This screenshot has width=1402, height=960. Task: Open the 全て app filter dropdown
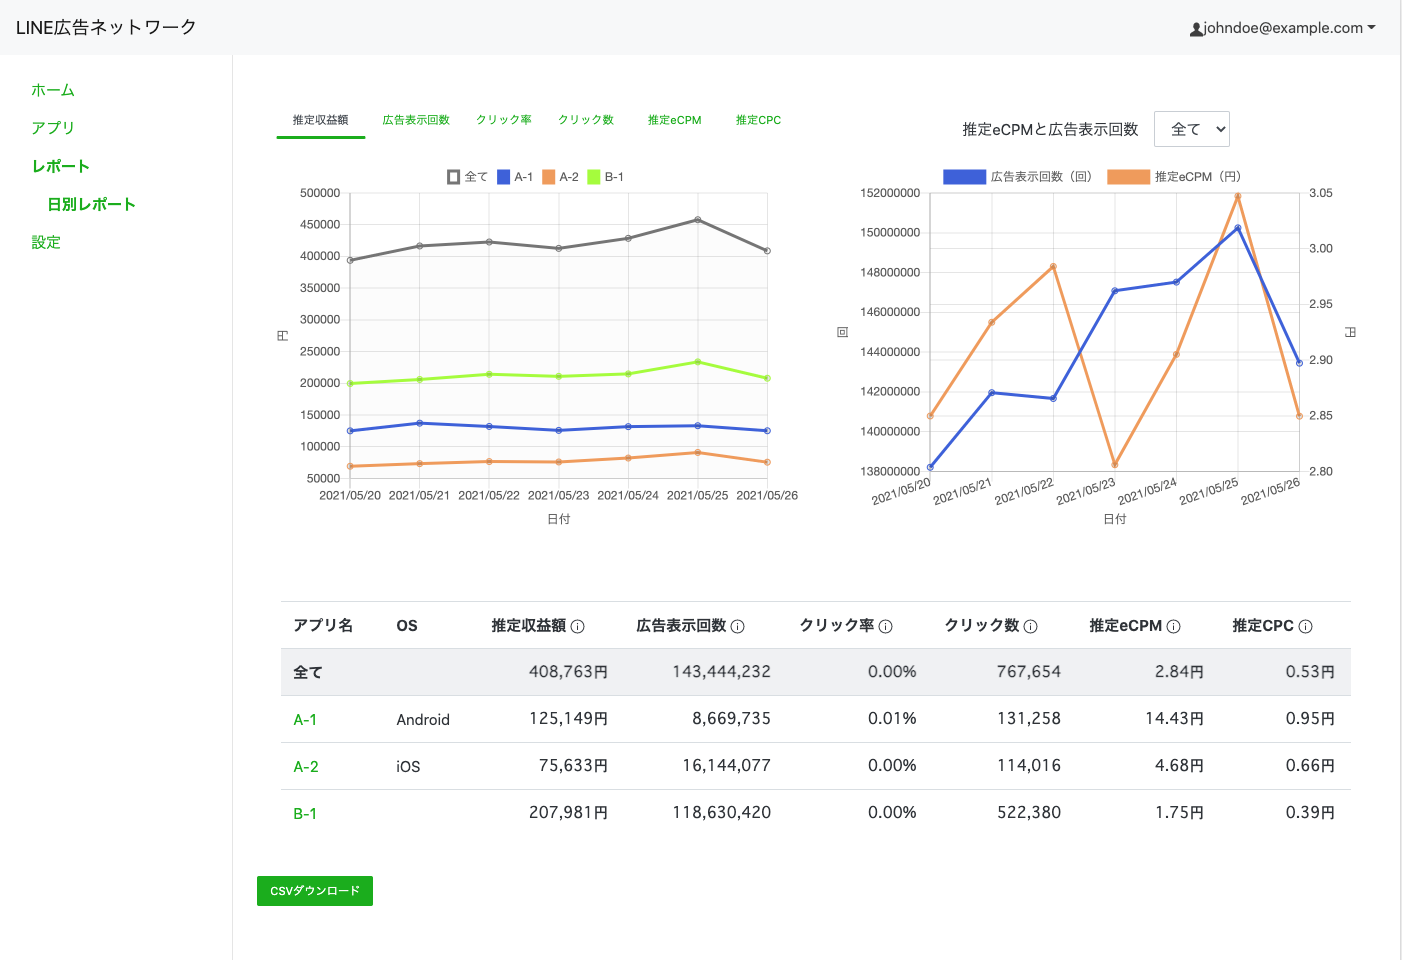[1192, 129]
